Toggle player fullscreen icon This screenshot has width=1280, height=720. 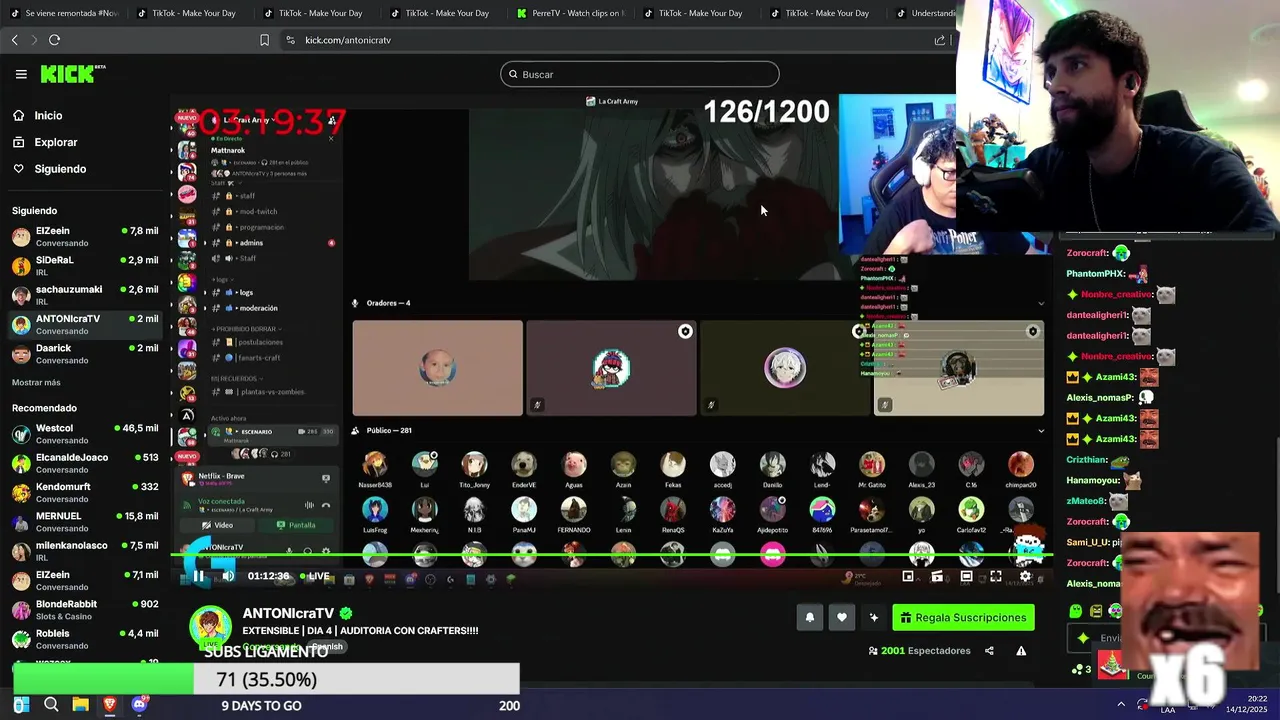tap(995, 576)
